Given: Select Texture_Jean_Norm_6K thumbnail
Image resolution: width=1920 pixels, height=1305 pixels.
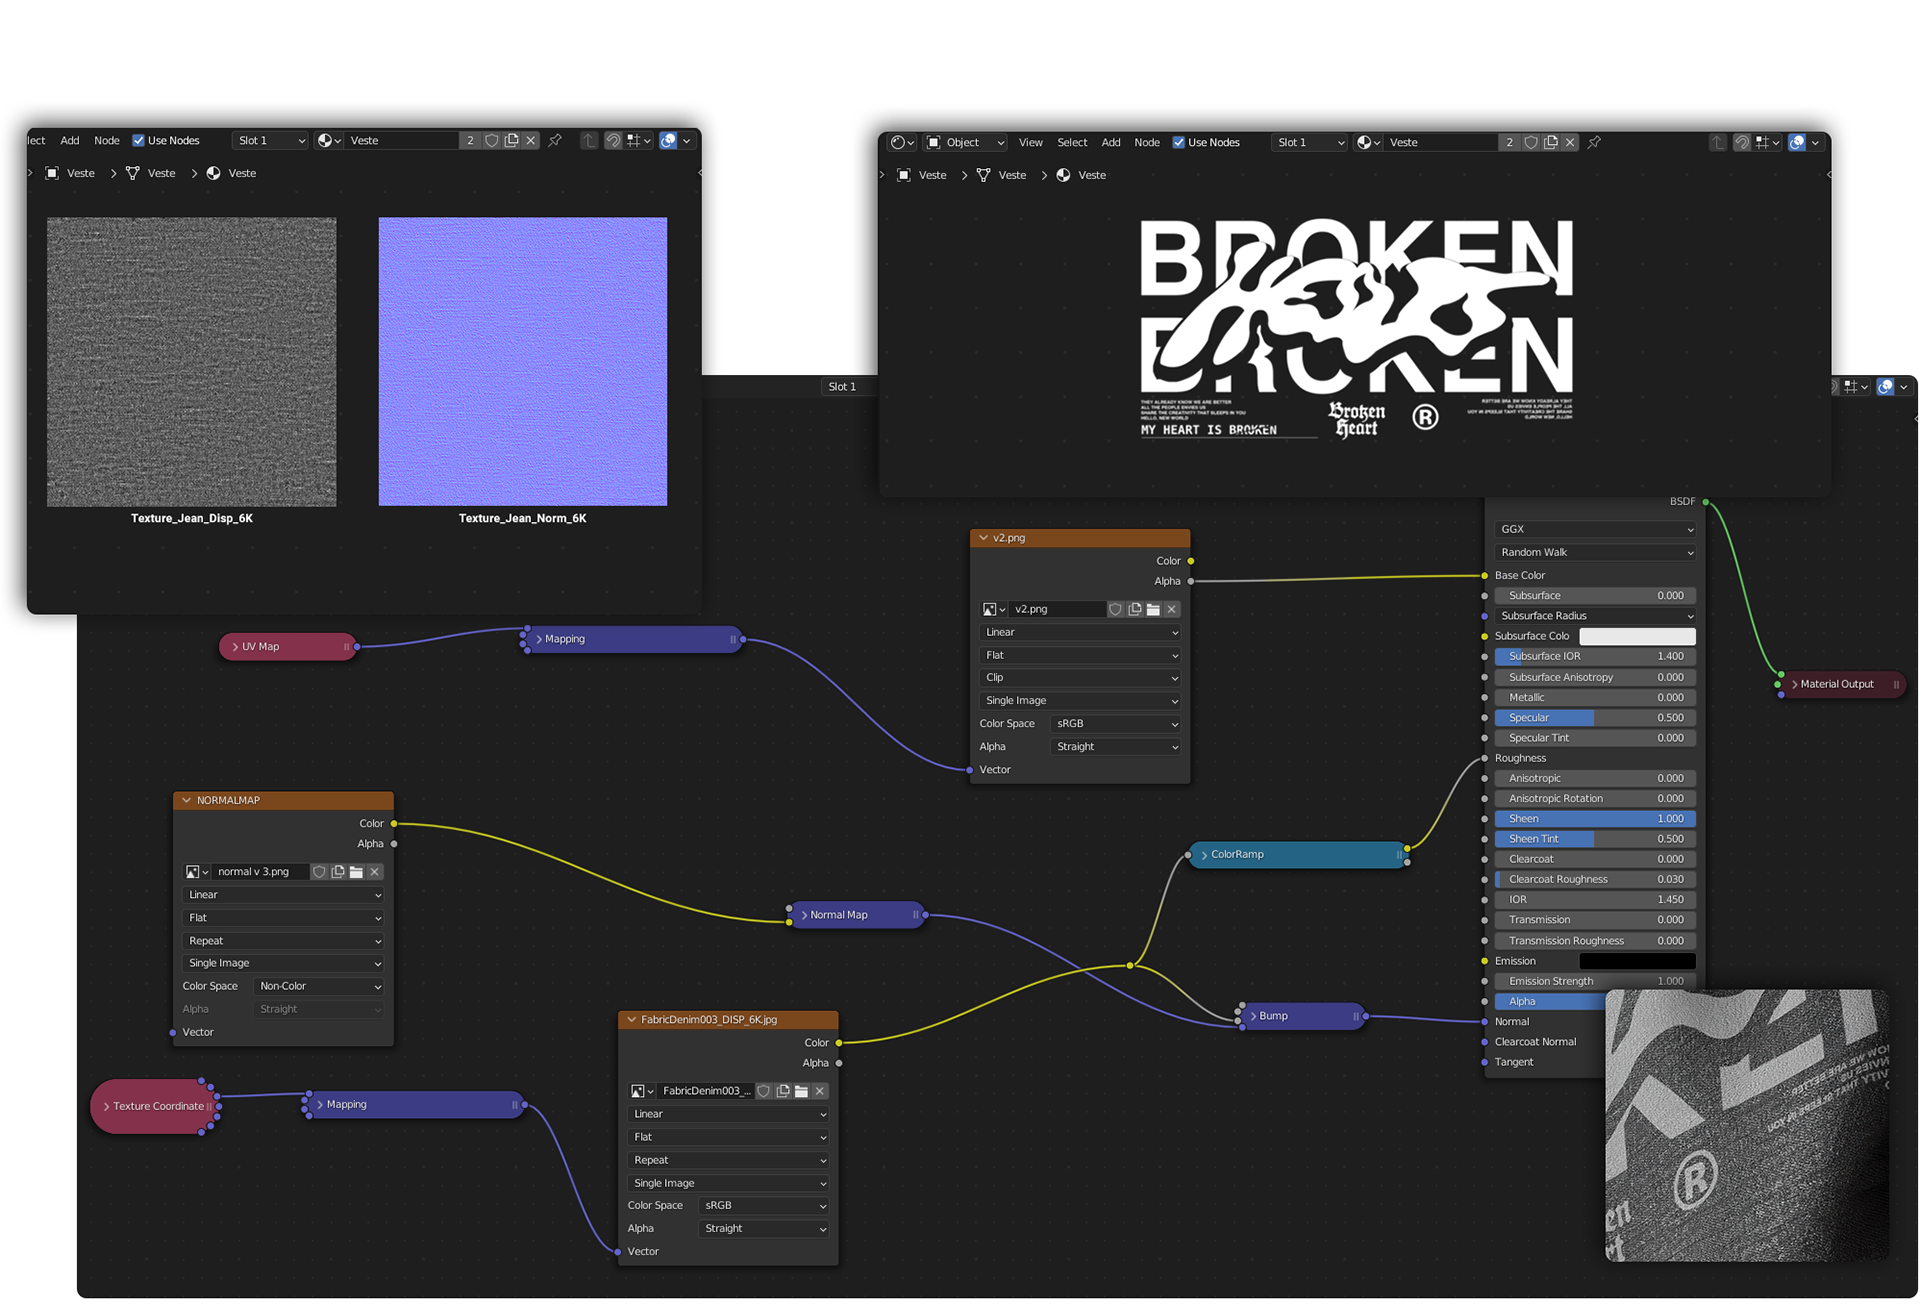Looking at the screenshot, I should click(x=522, y=361).
